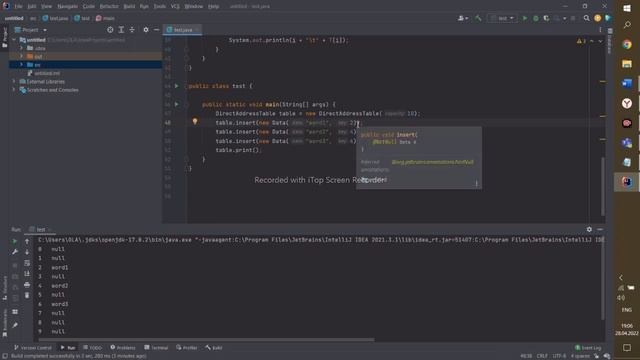Open Profiler tool window
This screenshot has width=640, height=360.
click(x=187, y=348)
